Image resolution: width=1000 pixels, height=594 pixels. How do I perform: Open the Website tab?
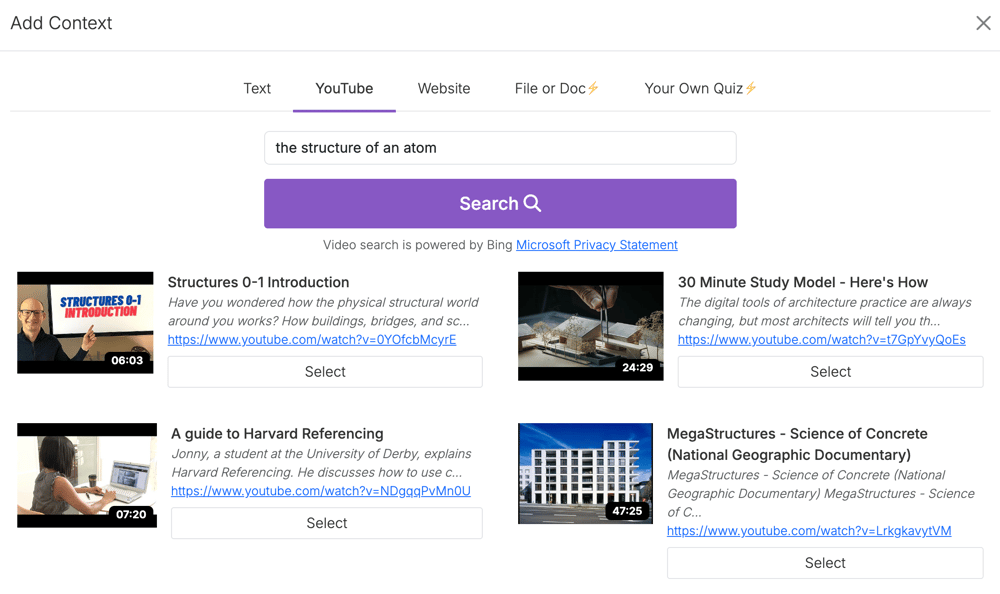point(443,88)
